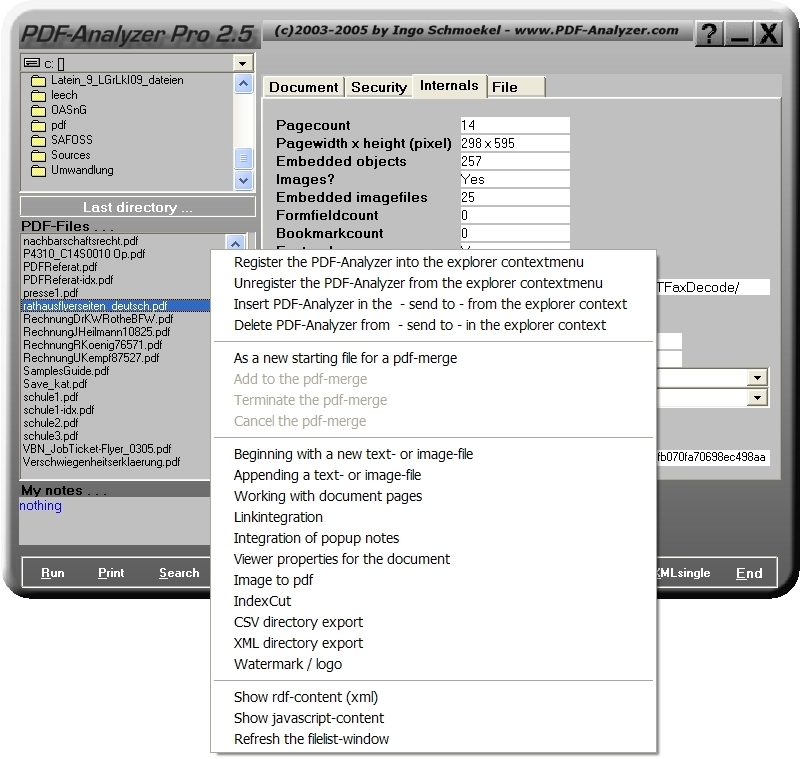Viewport: 801px width, 759px height.
Task: Choose As a new starting file for pdf-merge
Action: tap(433, 359)
